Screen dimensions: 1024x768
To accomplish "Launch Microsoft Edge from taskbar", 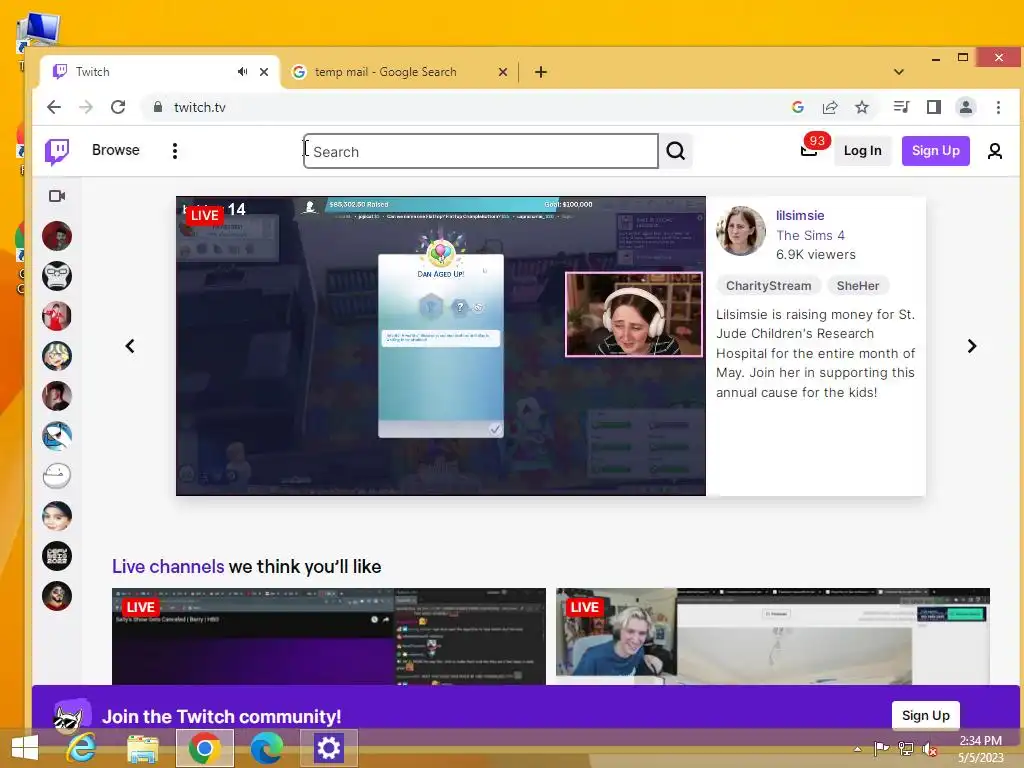I will [267, 748].
